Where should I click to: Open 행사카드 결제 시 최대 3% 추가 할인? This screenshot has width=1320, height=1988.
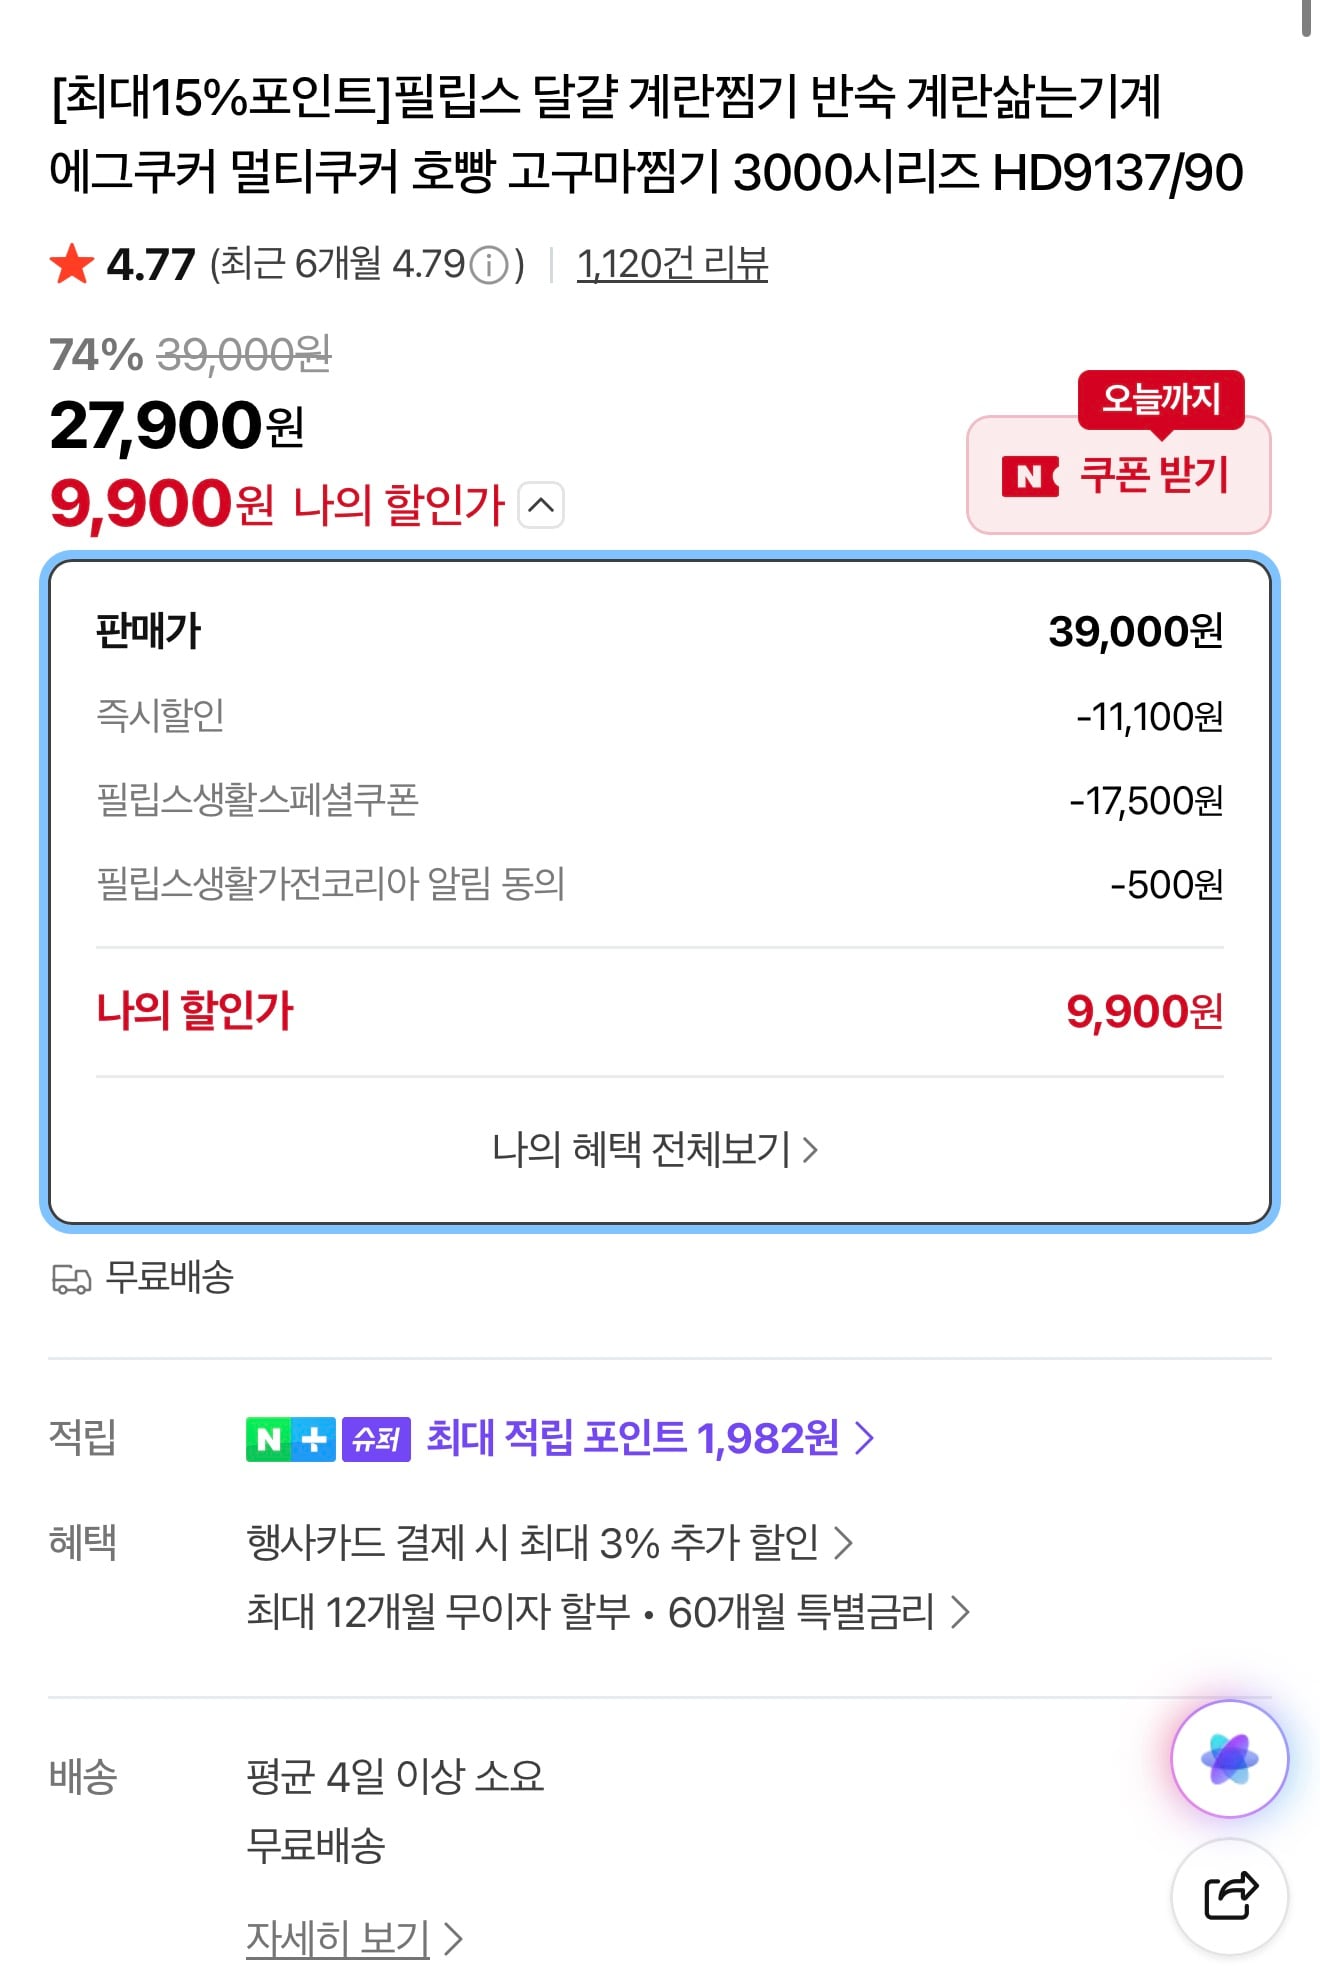[x=549, y=1542]
